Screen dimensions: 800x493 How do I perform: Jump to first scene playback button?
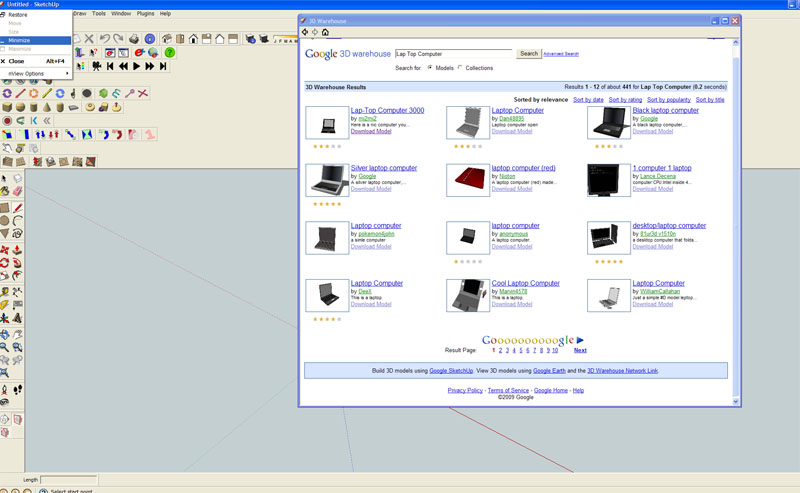110,66
